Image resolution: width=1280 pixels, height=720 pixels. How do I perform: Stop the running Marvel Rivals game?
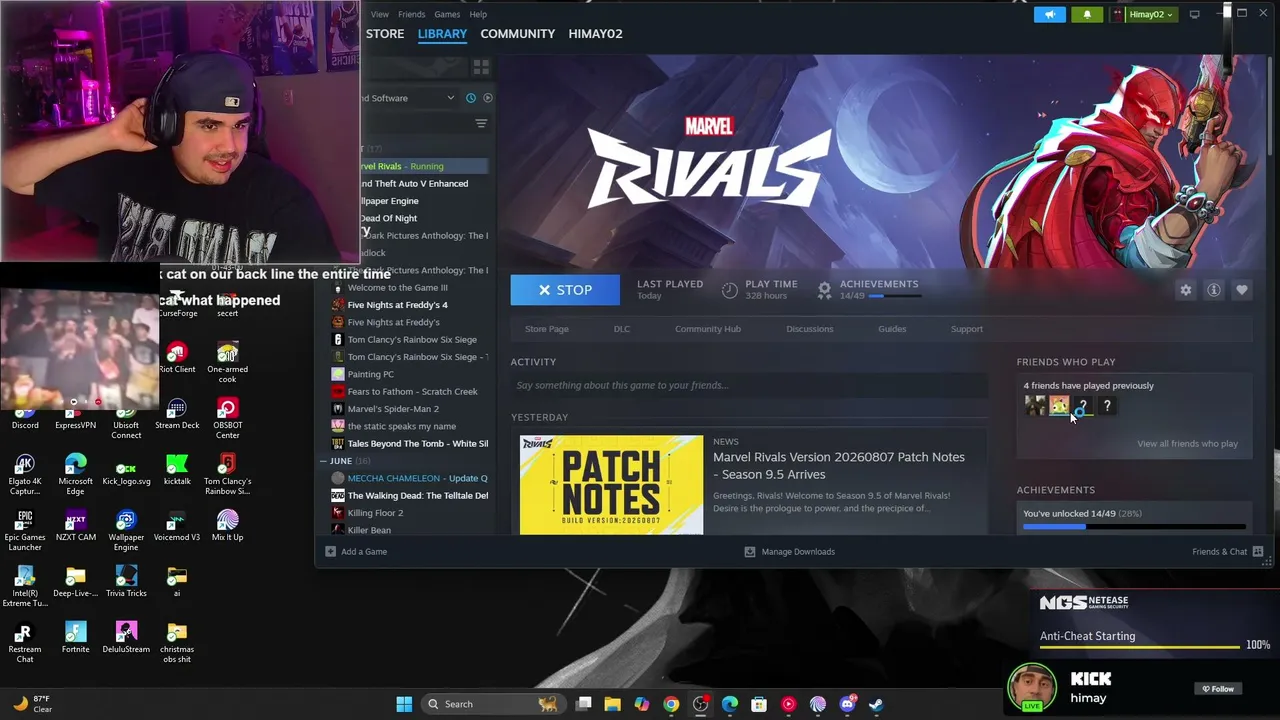click(x=565, y=290)
